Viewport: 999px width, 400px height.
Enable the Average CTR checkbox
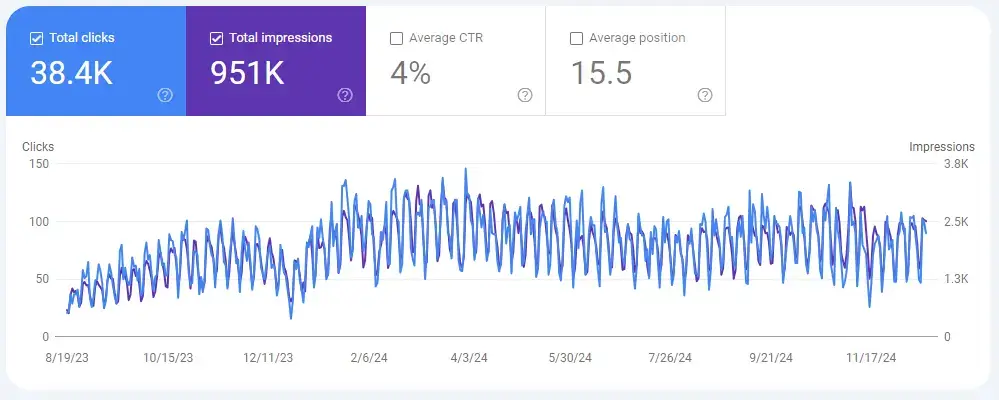pyautogui.click(x=396, y=38)
